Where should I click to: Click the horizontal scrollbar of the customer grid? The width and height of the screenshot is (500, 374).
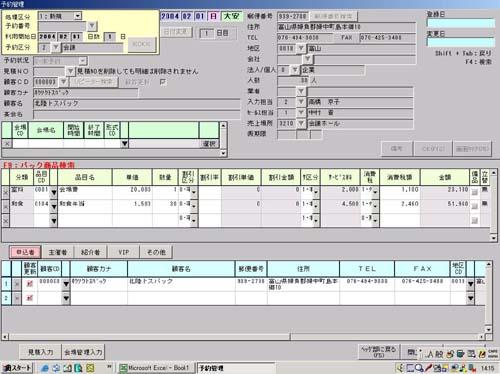(244, 337)
